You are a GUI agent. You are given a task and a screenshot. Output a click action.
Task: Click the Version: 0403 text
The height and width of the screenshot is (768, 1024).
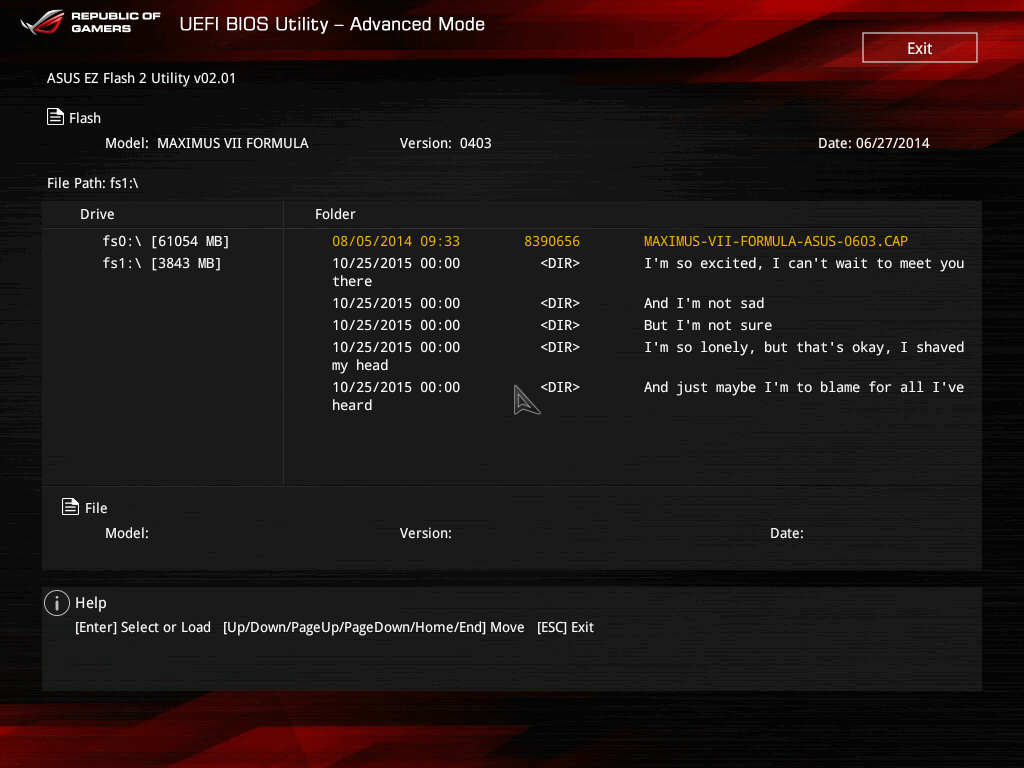tap(445, 143)
